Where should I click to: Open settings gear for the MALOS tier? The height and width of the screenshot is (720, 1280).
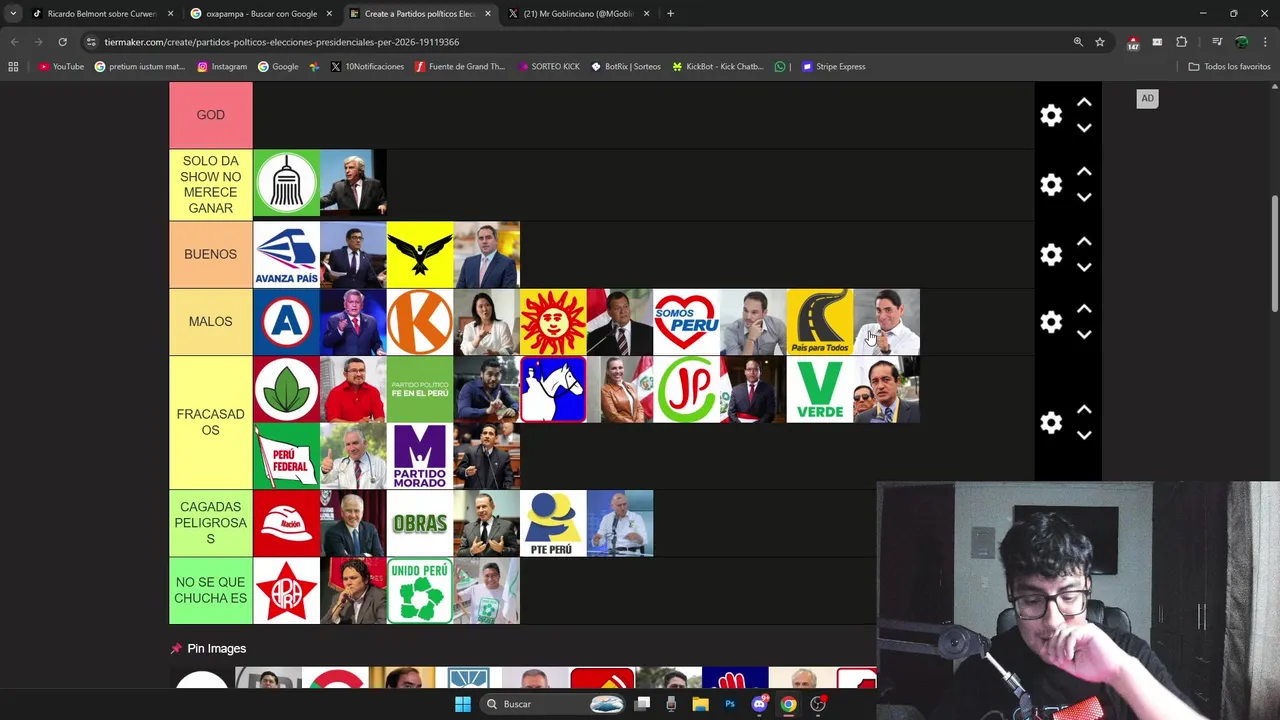pyautogui.click(x=1051, y=322)
